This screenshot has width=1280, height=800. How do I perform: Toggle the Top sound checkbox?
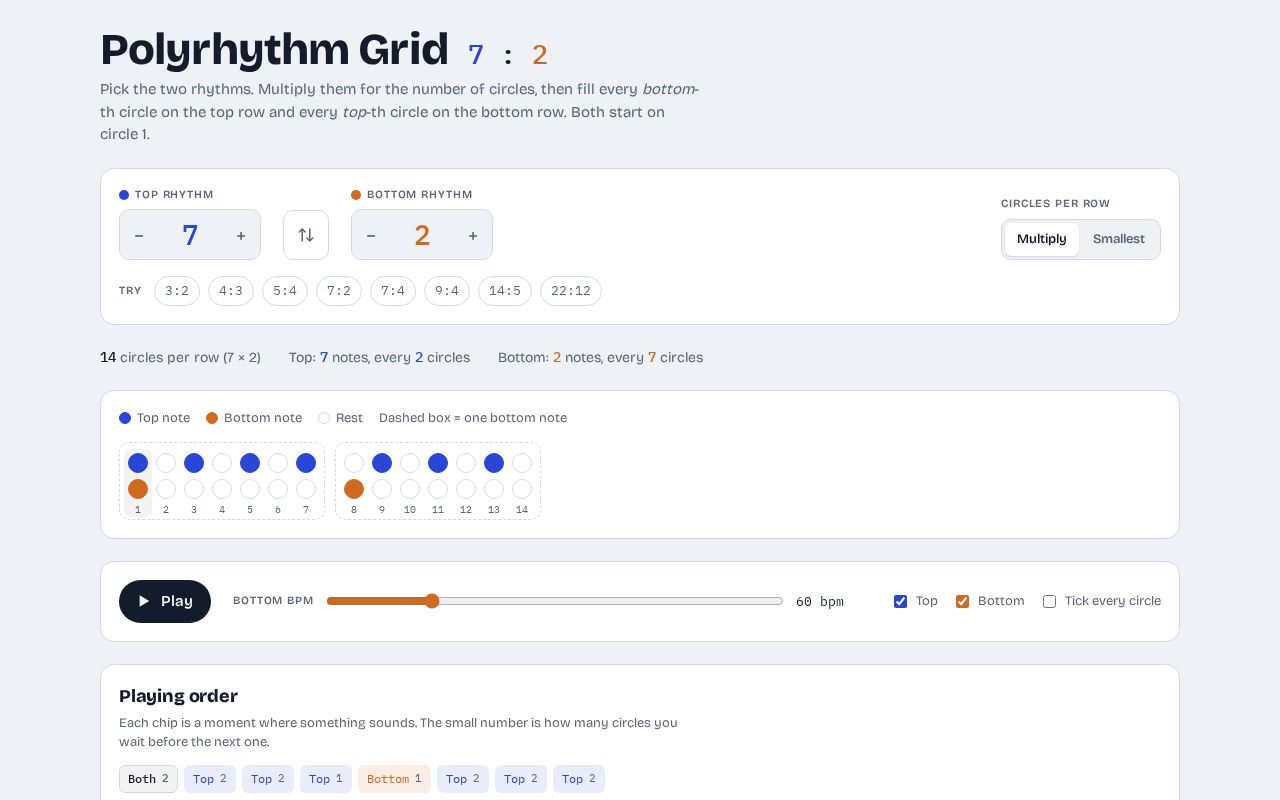point(900,601)
